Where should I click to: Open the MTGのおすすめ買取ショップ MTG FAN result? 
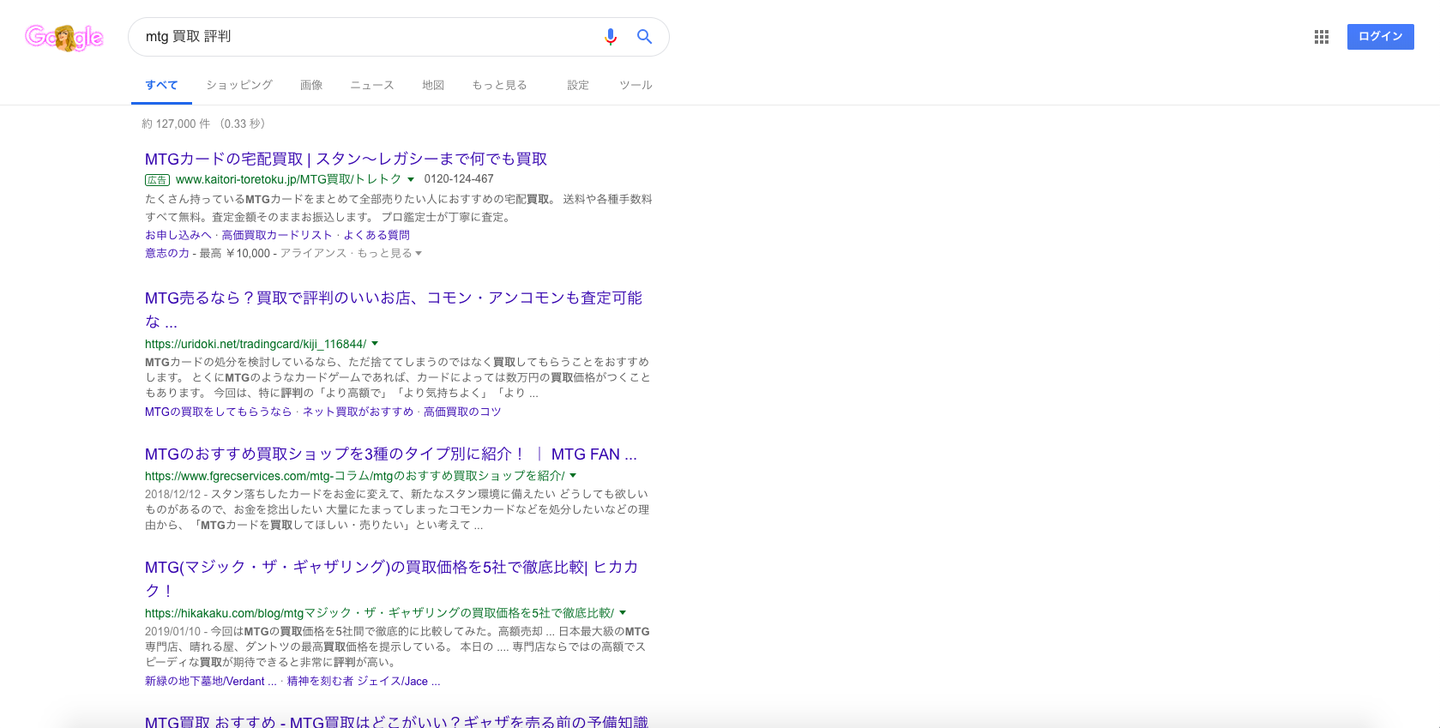tap(391, 454)
